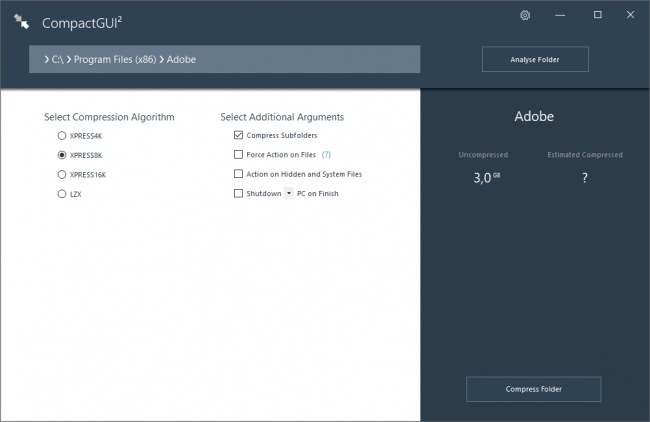Click Program Files (x86) path segment
650x422 pixels.
click(x=115, y=59)
